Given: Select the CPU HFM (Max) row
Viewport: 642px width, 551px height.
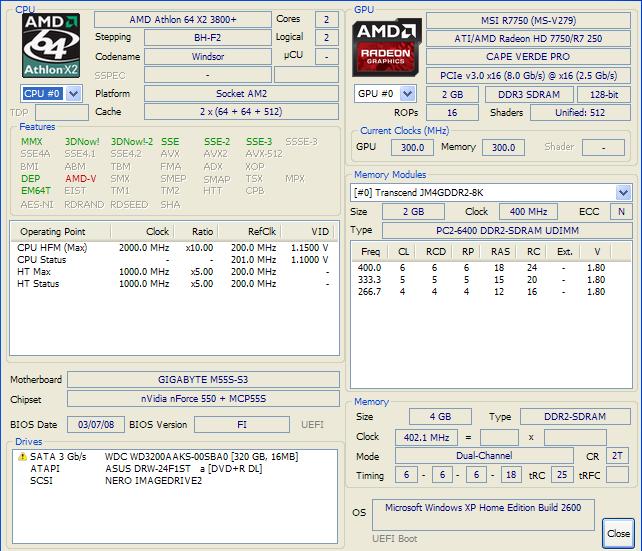Looking at the screenshot, I should coord(174,248).
